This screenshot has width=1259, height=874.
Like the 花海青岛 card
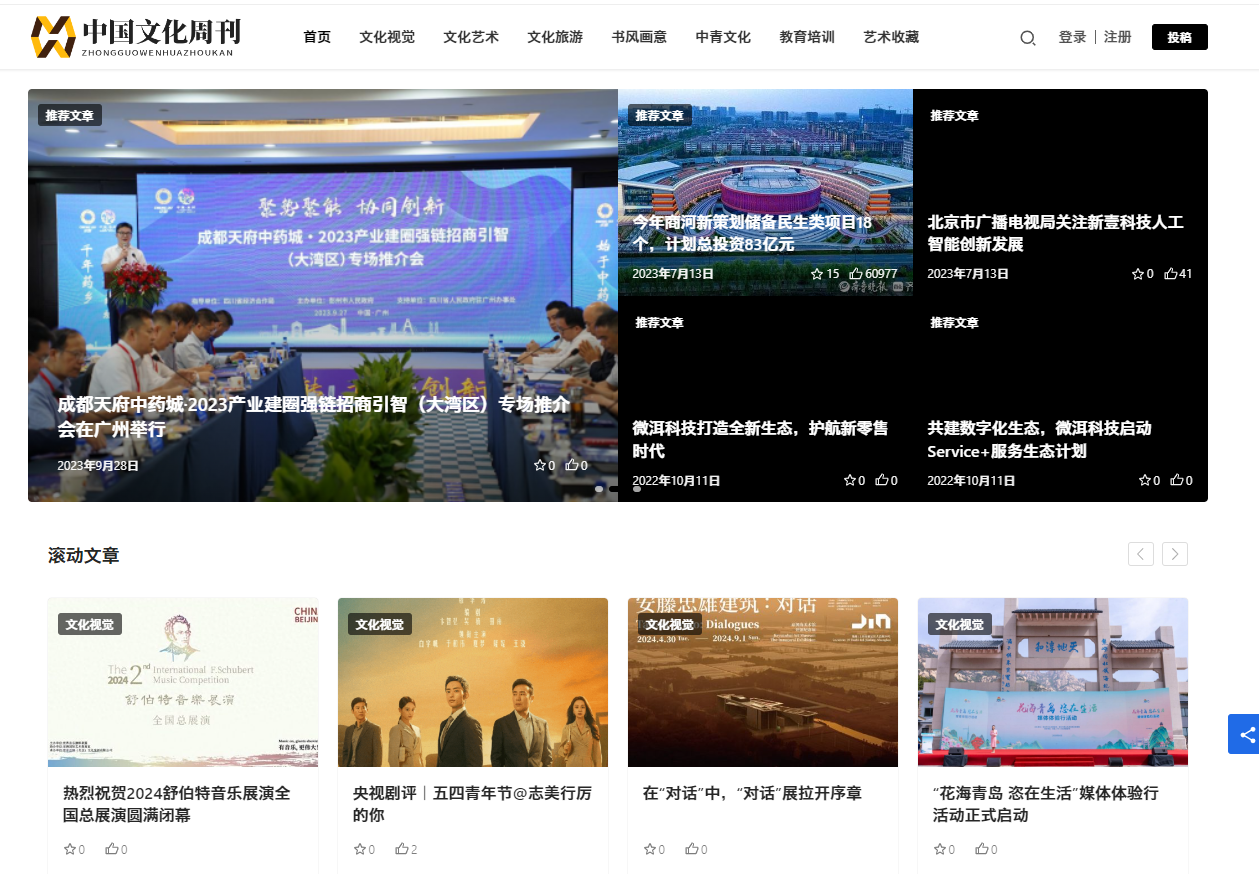pyautogui.click(x=981, y=849)
